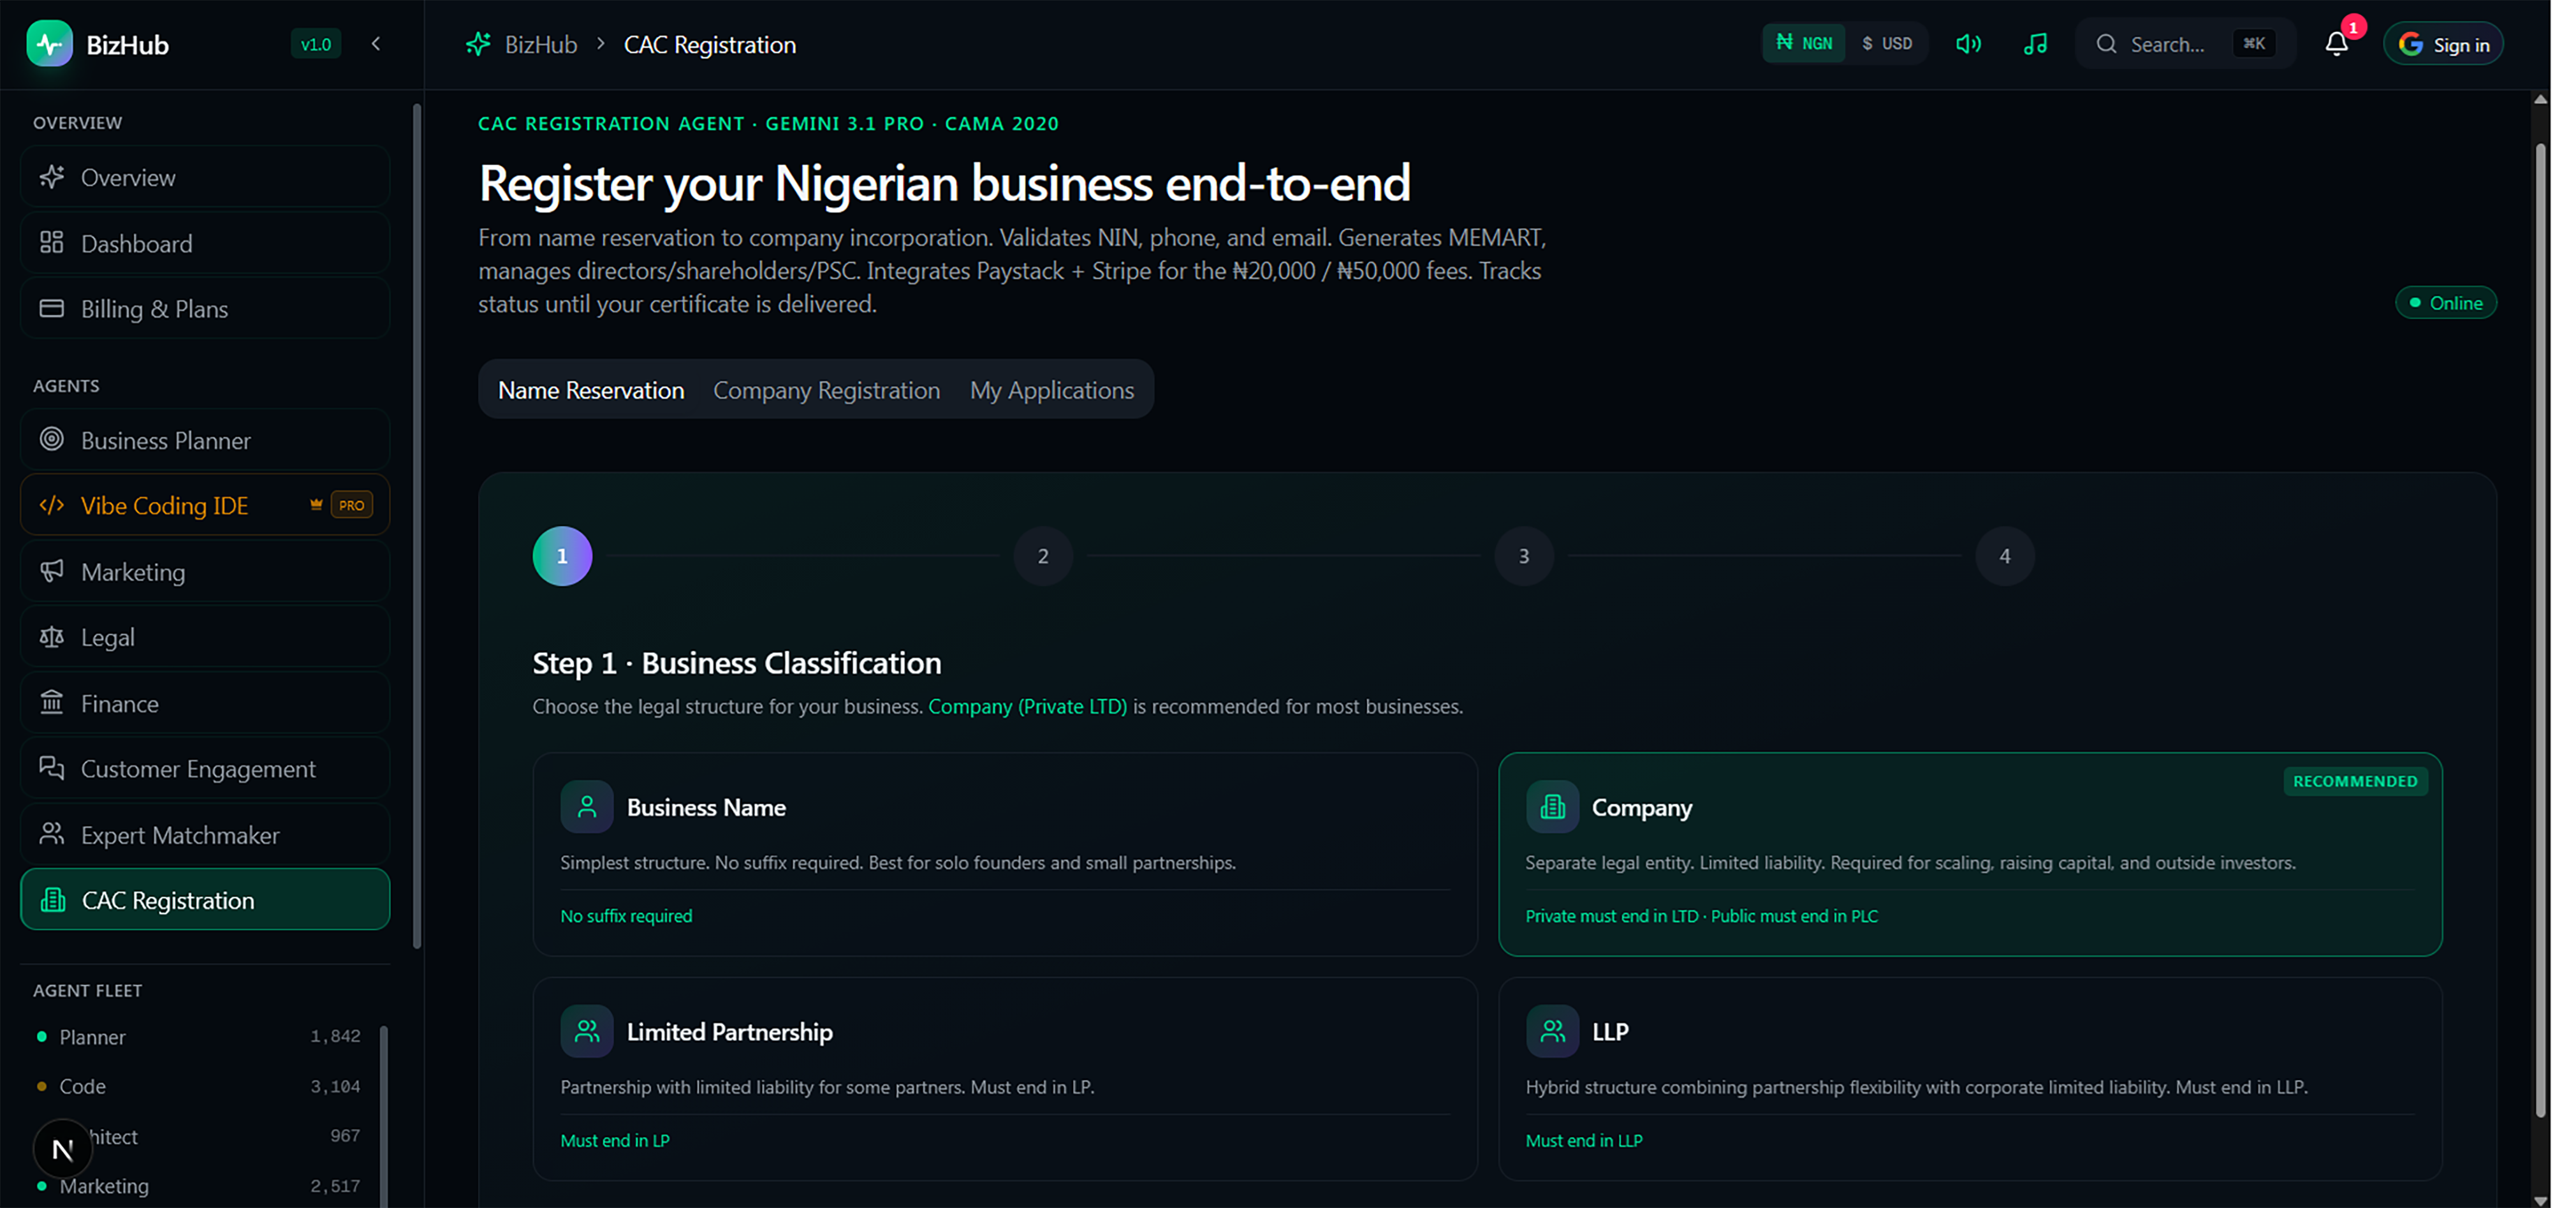The width and height of the screenshot is (2576, 1208).
Task: Click the Code agent fleet row
Action: [x=198, y=1086]
